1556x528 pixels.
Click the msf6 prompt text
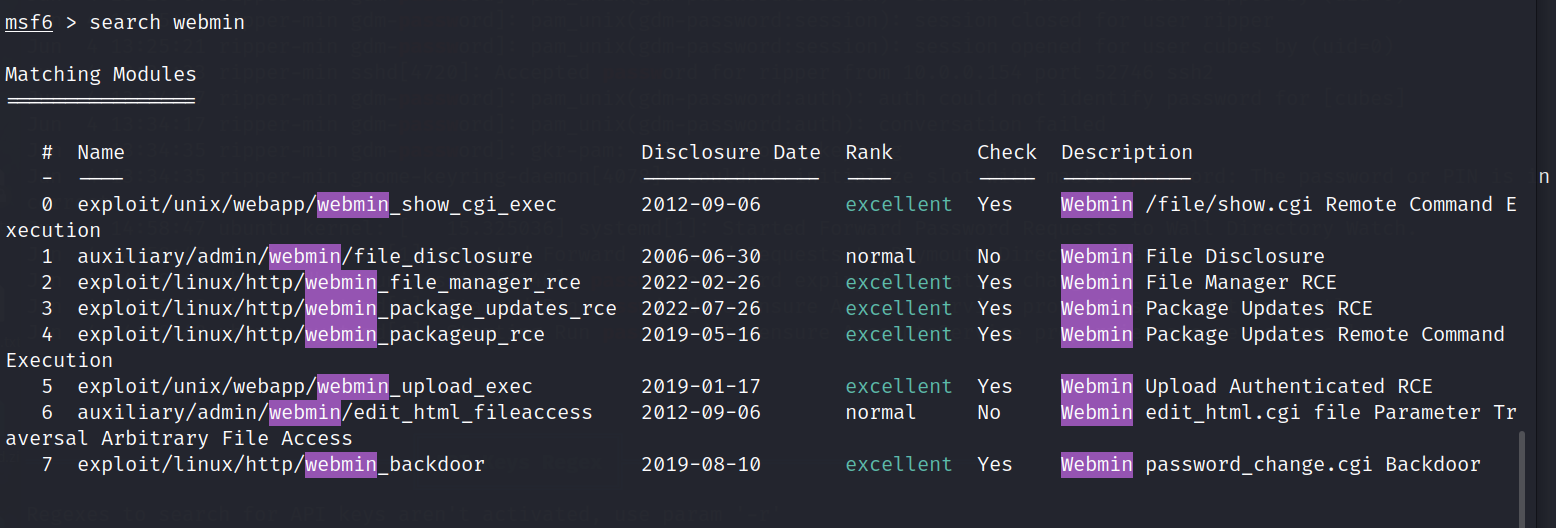pos(28,22)
